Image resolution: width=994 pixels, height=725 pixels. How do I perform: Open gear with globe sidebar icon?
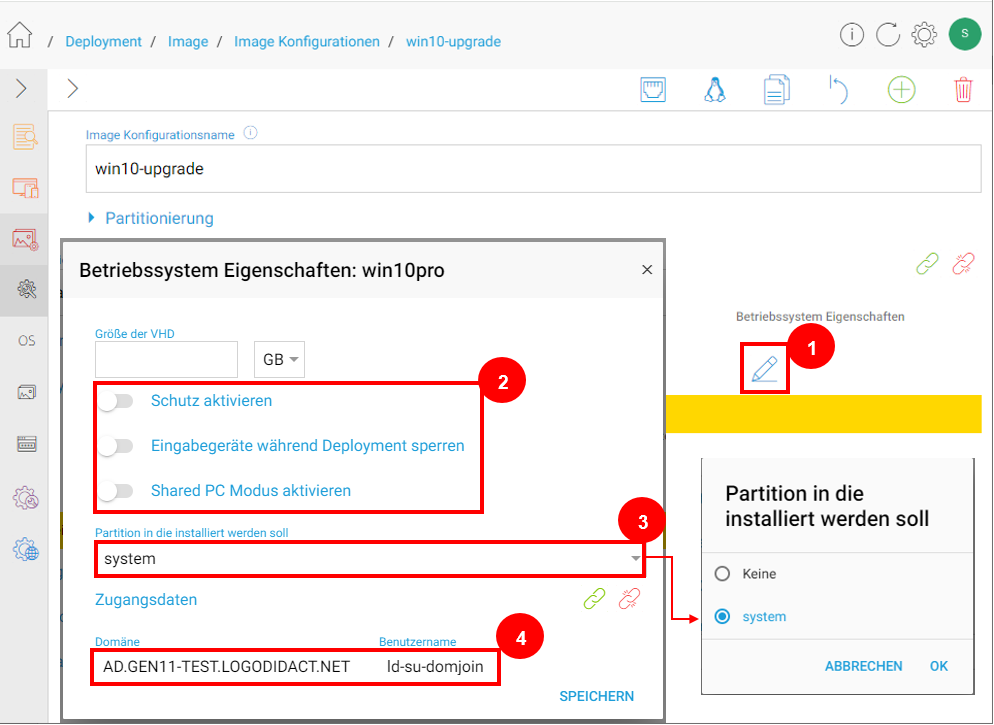pyautogui.click(x=26, y=549)
